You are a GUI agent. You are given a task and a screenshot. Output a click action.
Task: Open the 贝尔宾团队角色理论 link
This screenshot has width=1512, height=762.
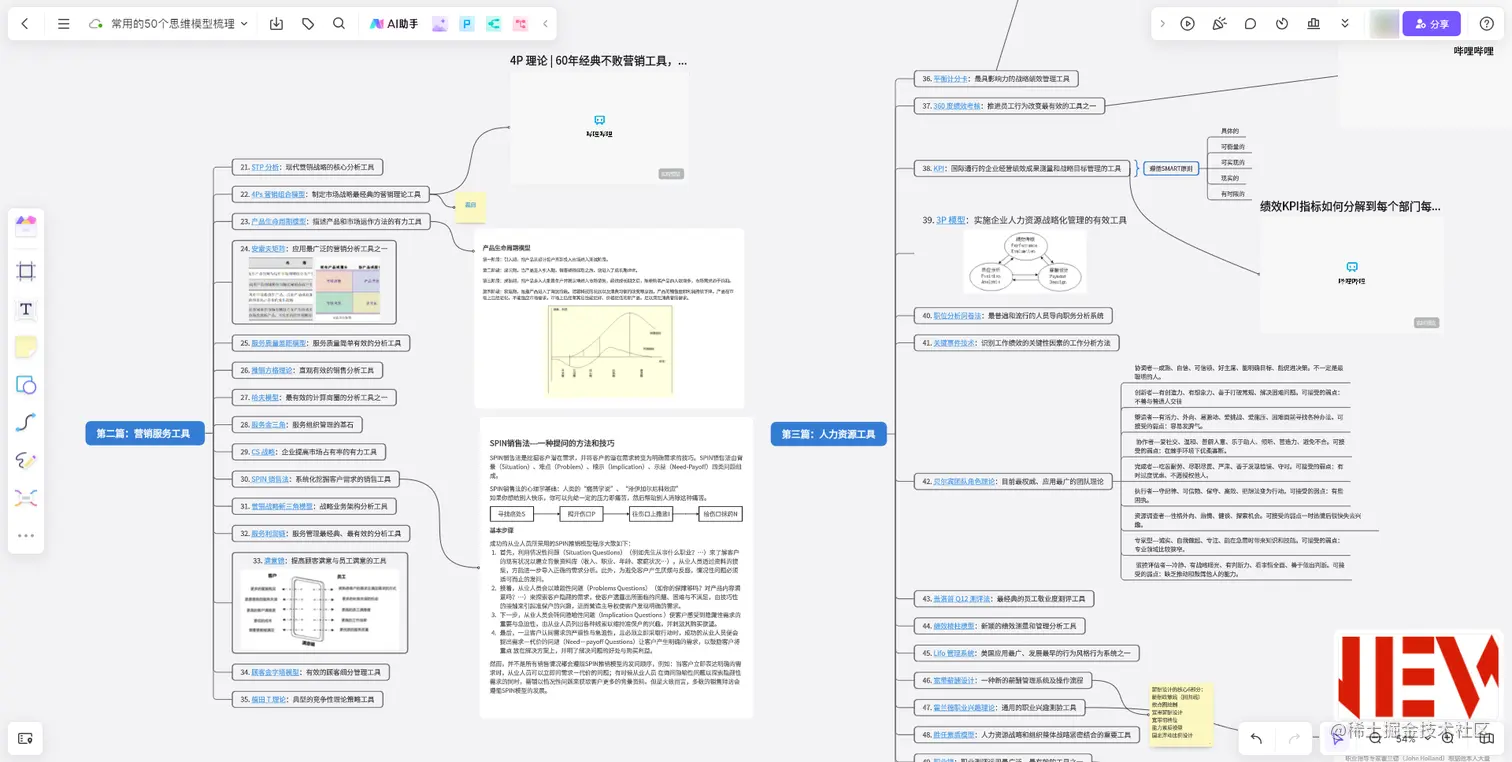[x=967, y=481]
